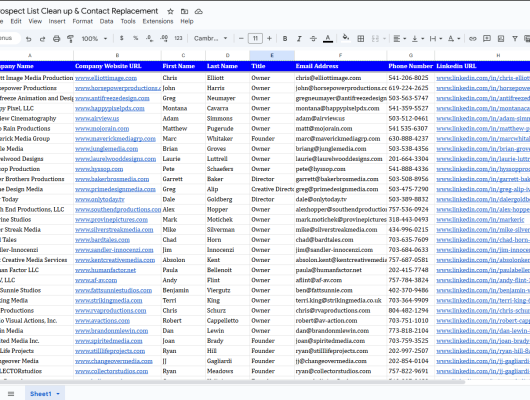Open the www.humanfactor.net link
Image resolution: width=530 pixels, height=400 pixels.
click(105, 270)
